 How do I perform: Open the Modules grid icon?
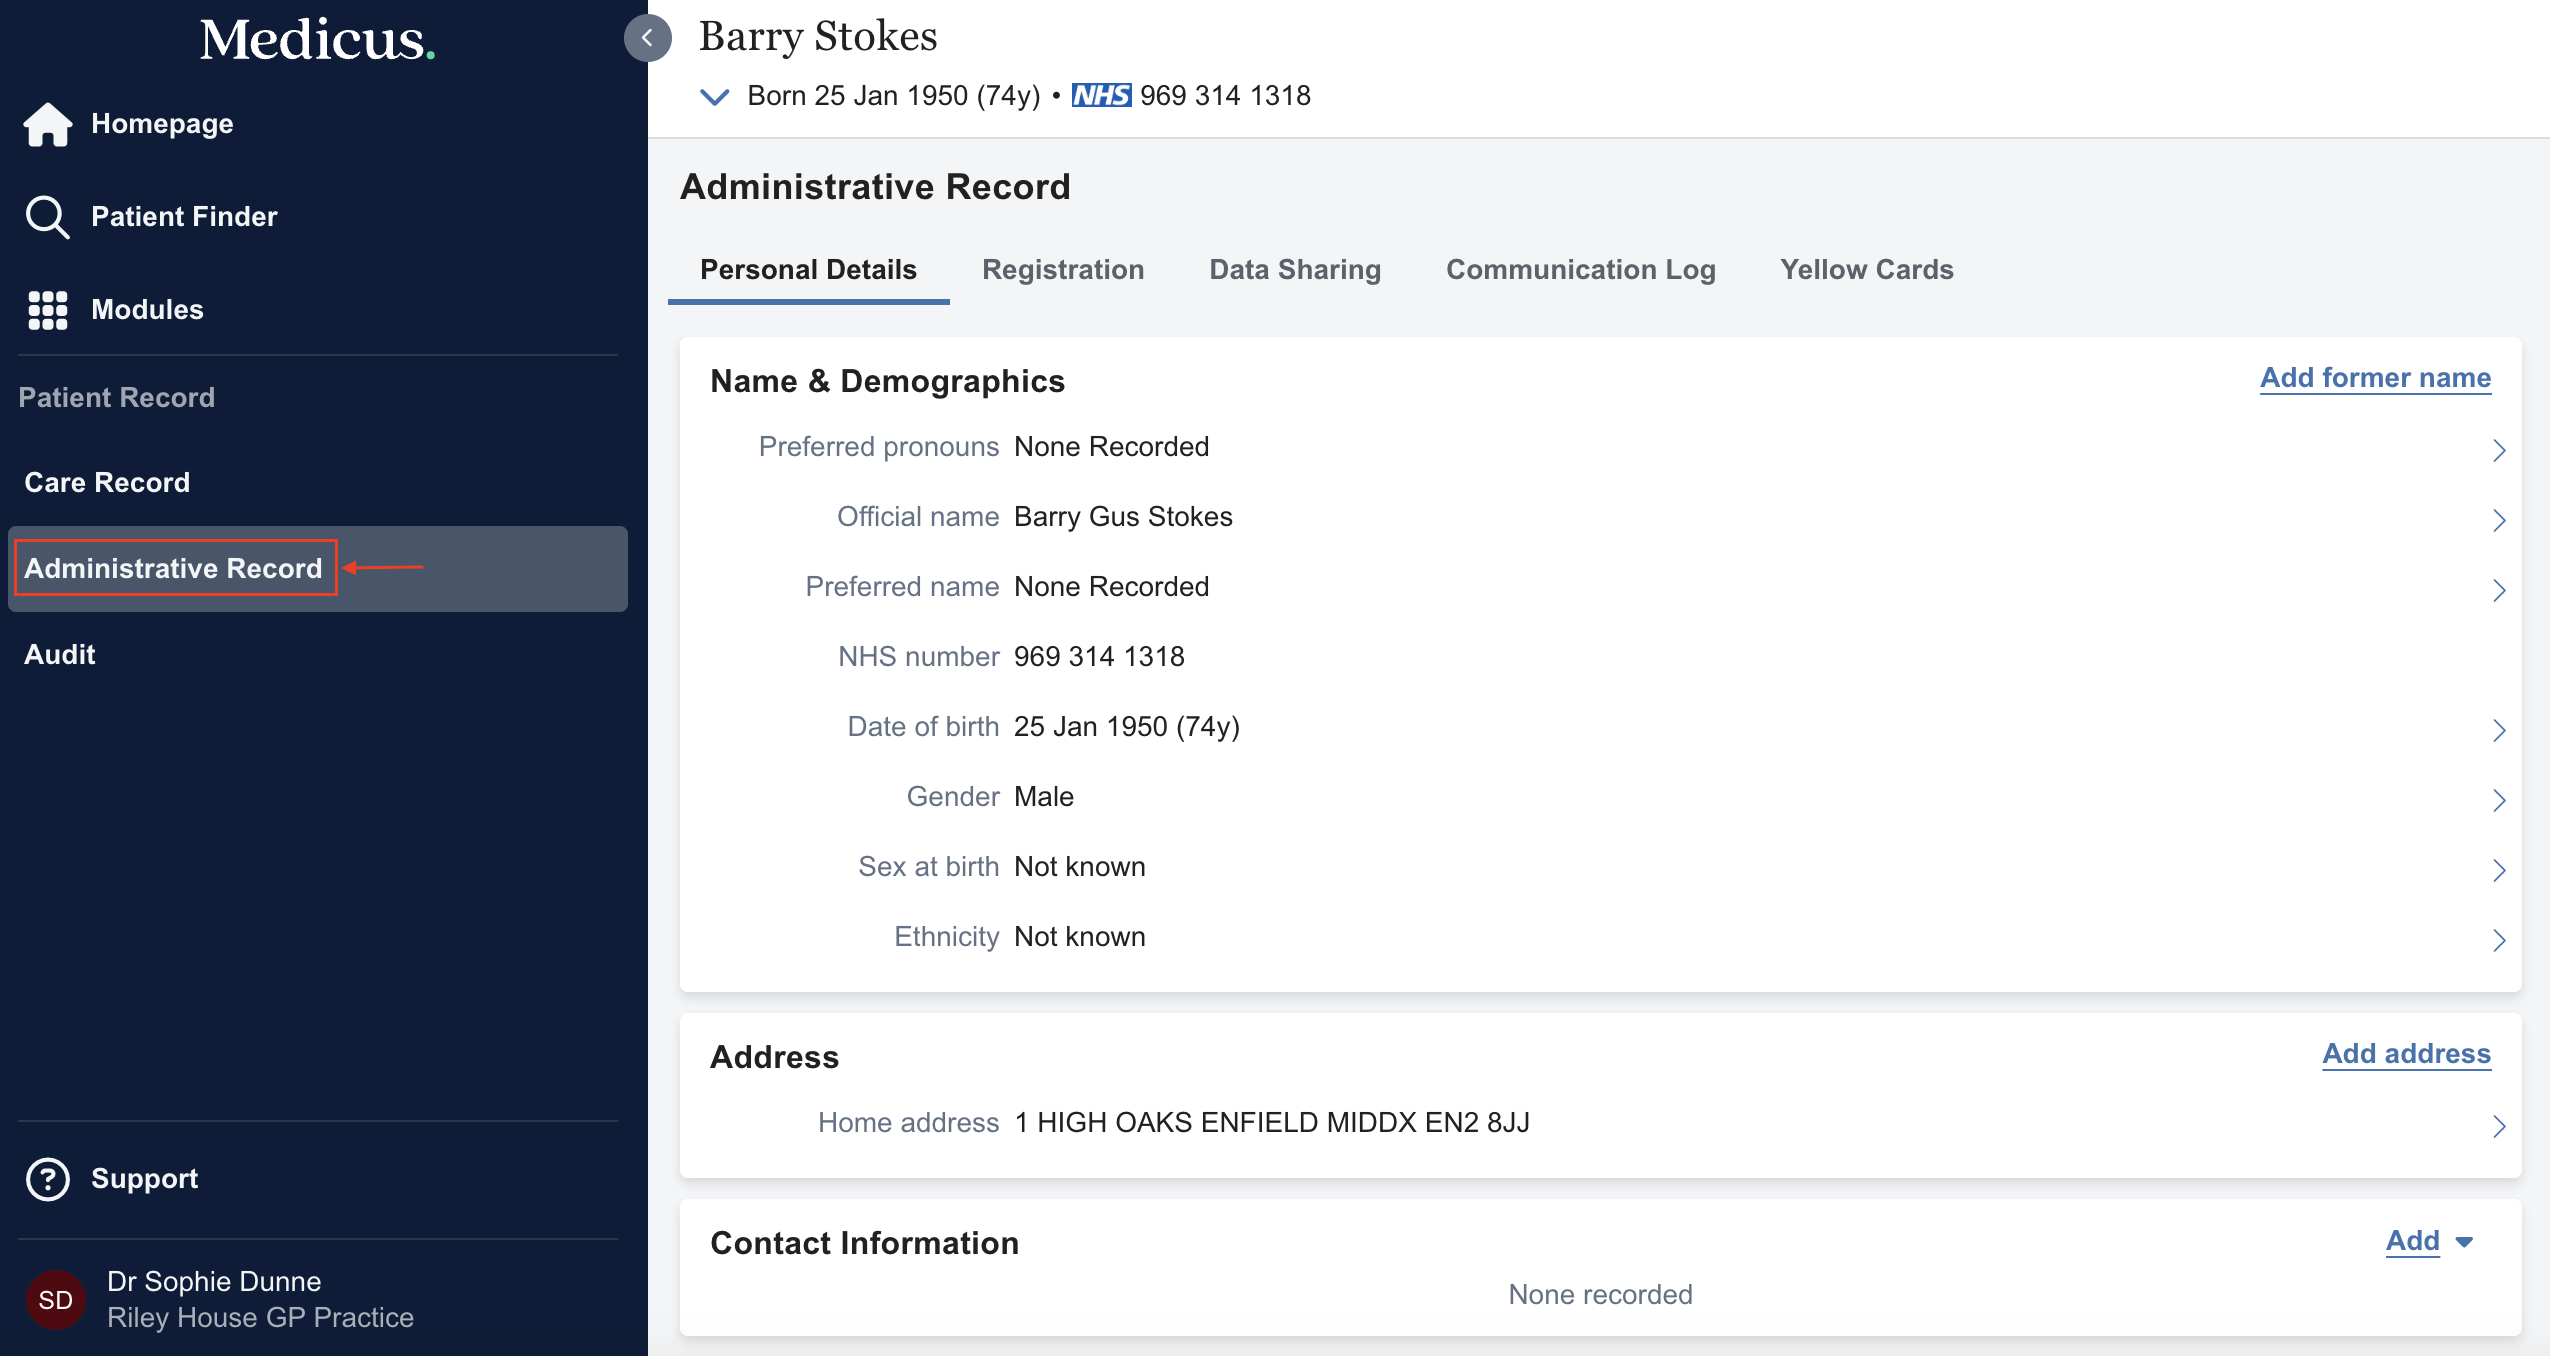tap(47, 310)
